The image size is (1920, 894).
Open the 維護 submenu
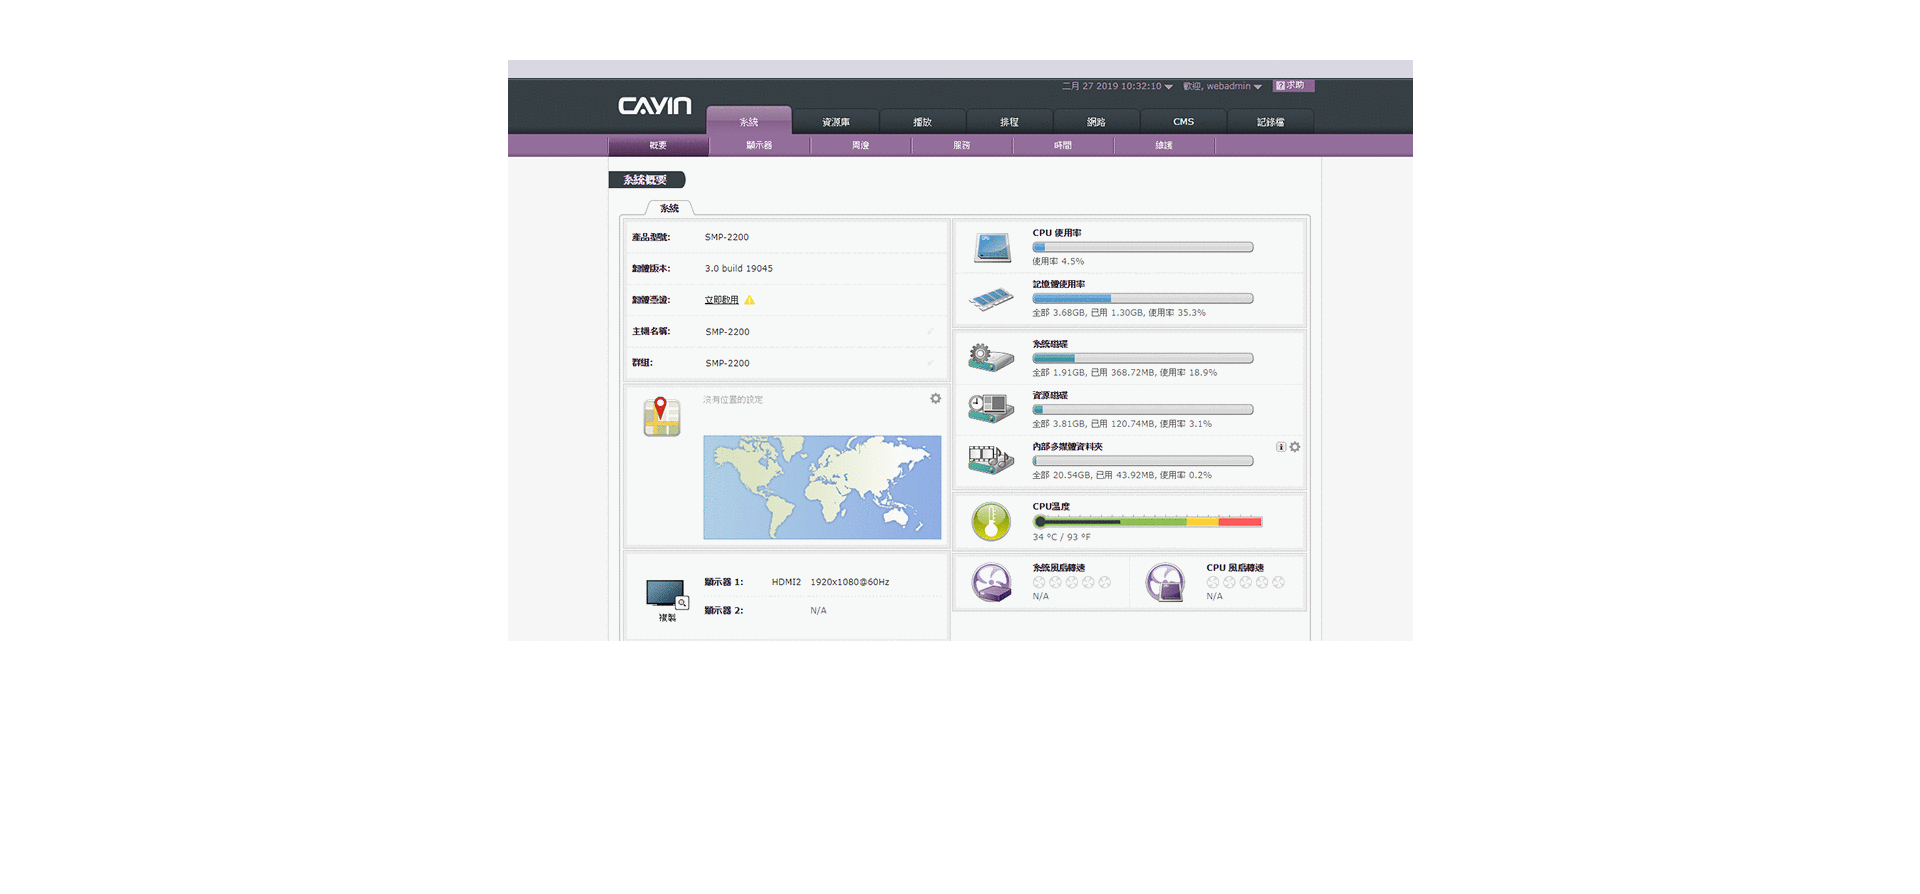pos(1164,146)
